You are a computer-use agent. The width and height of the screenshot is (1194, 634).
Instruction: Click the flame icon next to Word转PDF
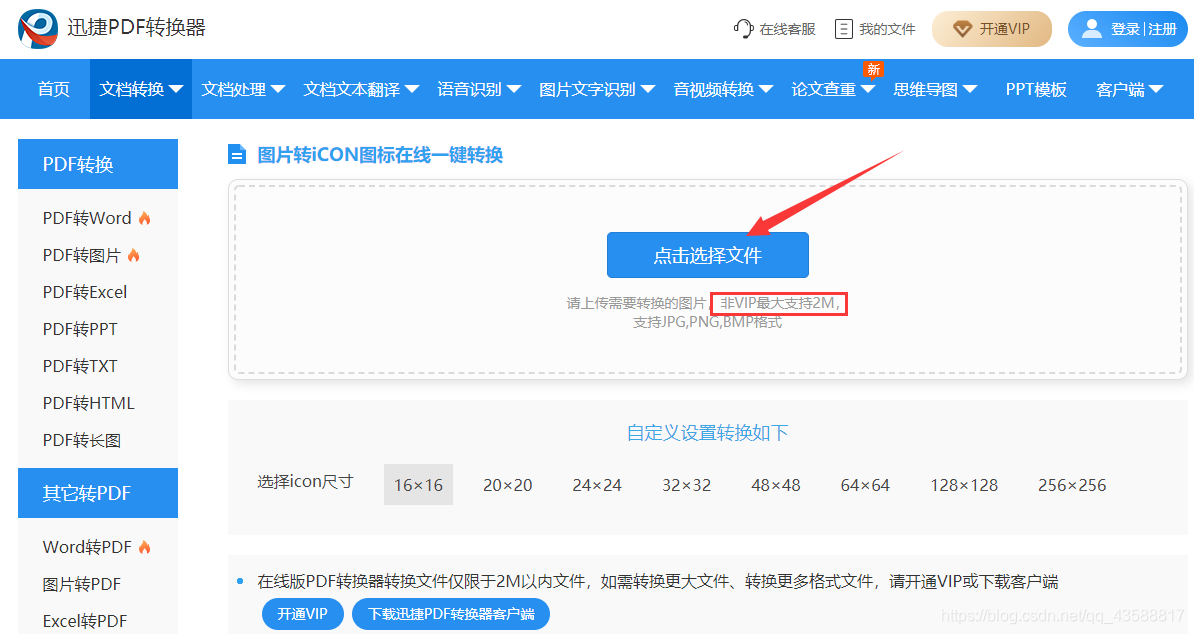145,547
